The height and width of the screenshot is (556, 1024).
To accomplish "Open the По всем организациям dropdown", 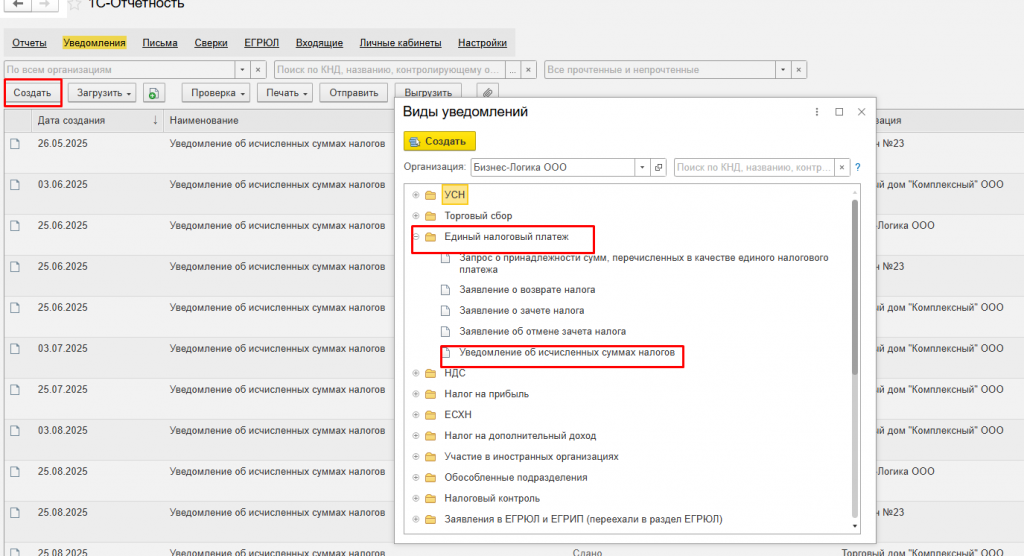I will (x=242, y=69).
